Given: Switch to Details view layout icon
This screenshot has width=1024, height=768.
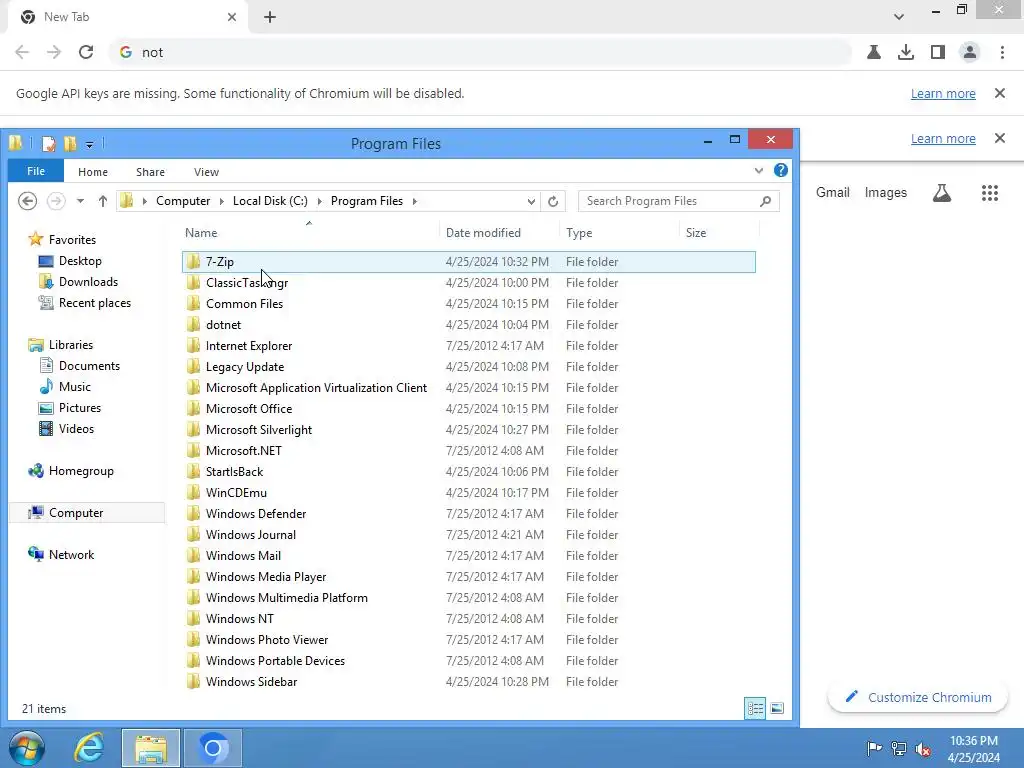Looking at the screenshot, I should [x=756, y=709].
